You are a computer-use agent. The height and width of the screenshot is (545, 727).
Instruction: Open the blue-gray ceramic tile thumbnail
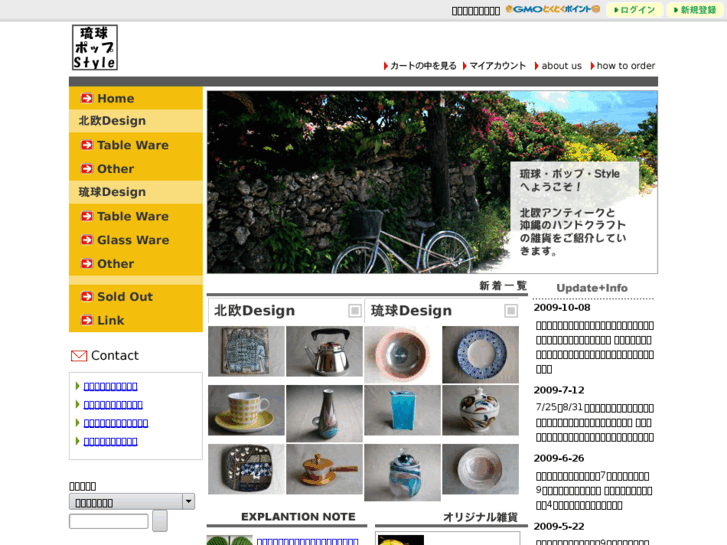pyautogui.click(x=246, y=351)
